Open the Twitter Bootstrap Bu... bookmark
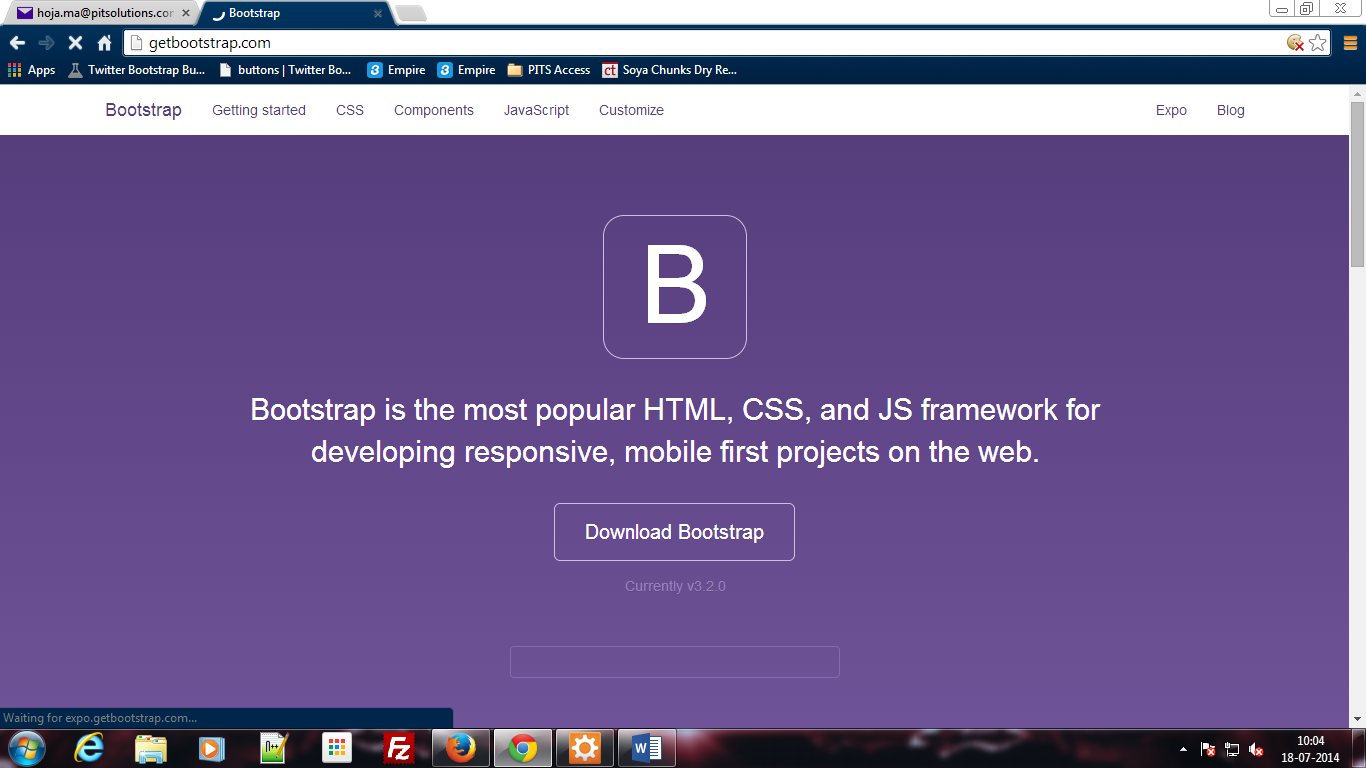Screen dimensions: 1366x768 point(136,70)
